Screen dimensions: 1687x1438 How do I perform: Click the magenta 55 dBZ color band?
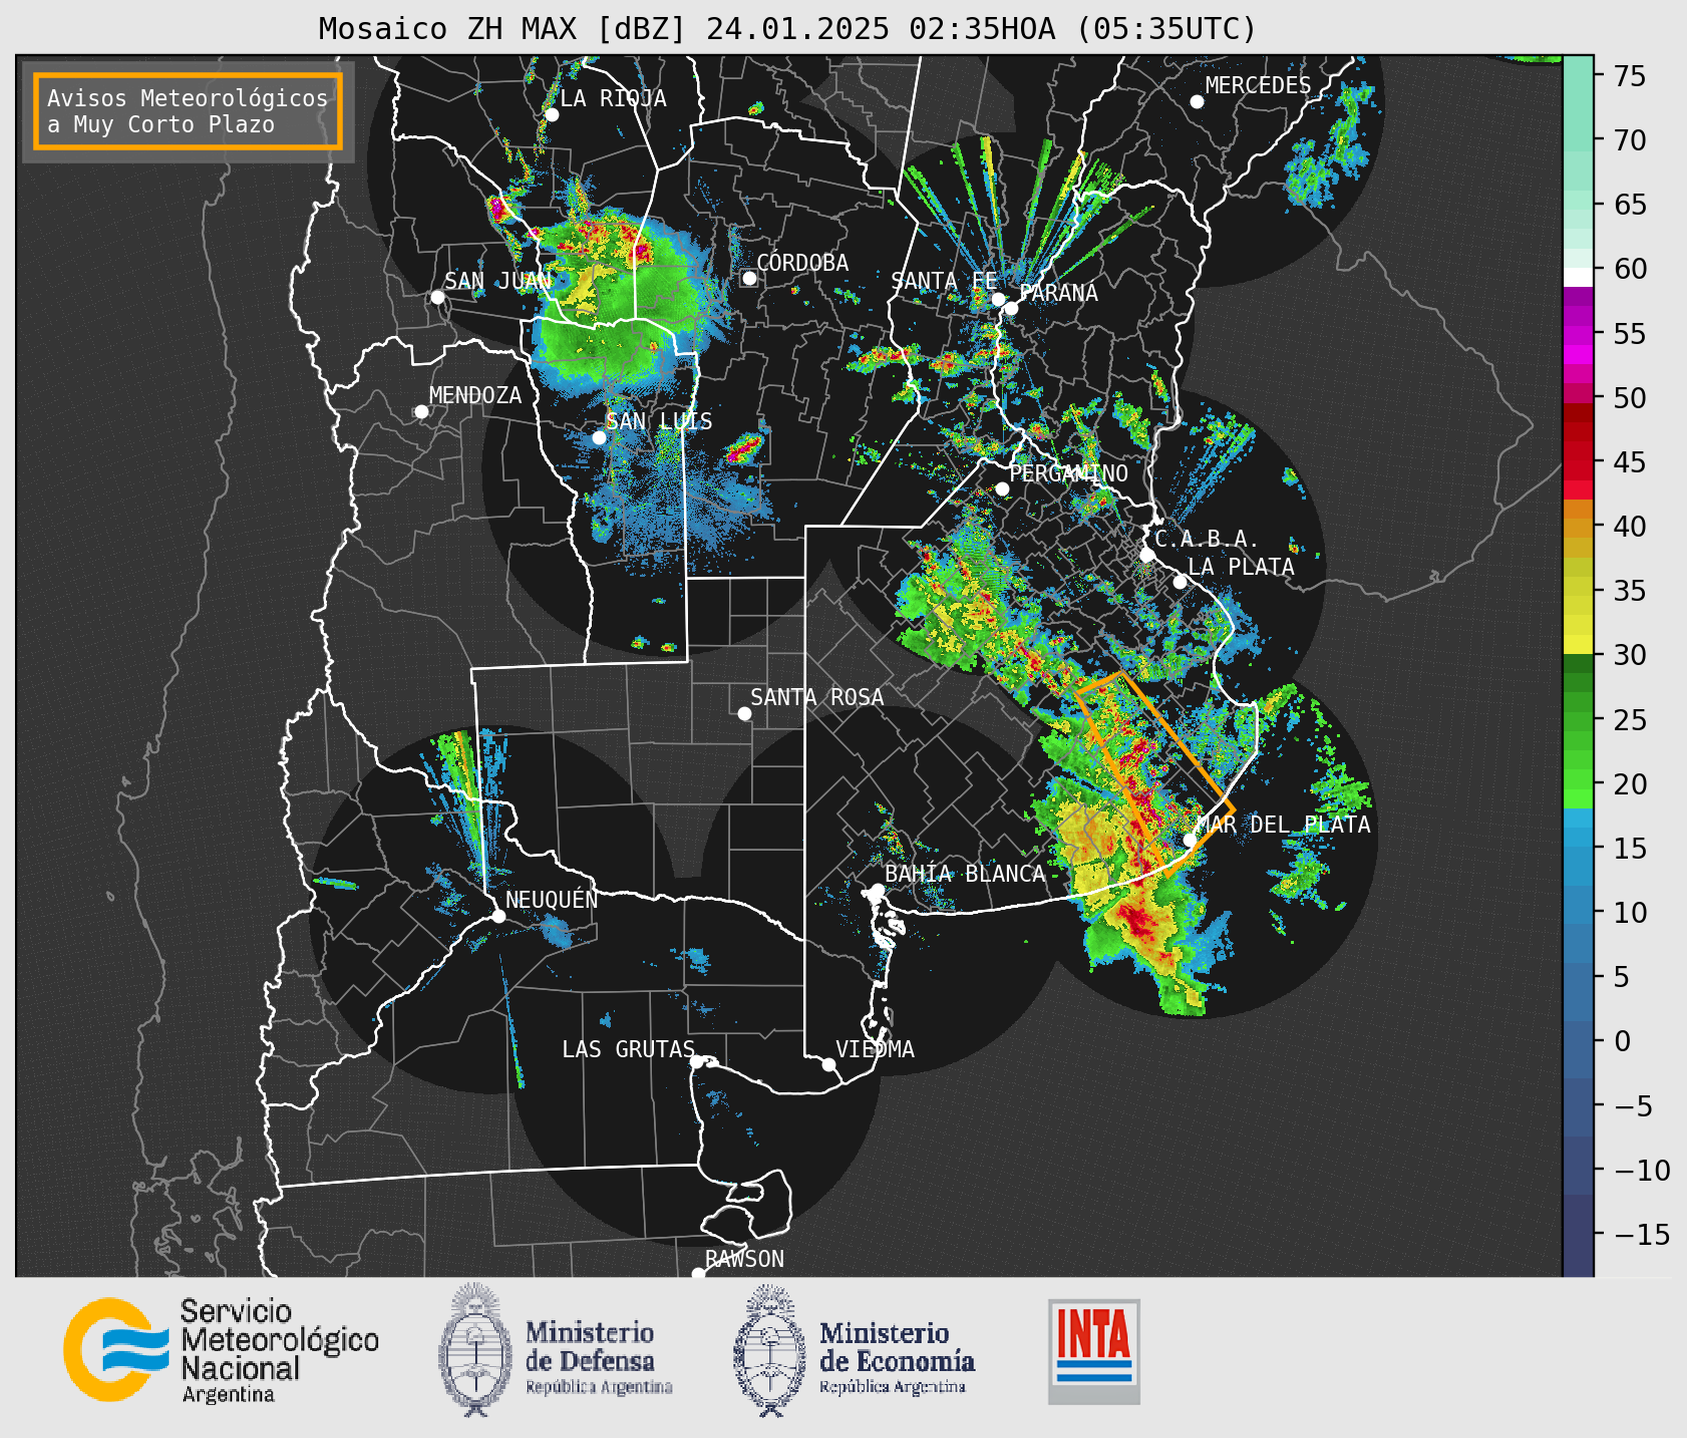click(1578, 335)
